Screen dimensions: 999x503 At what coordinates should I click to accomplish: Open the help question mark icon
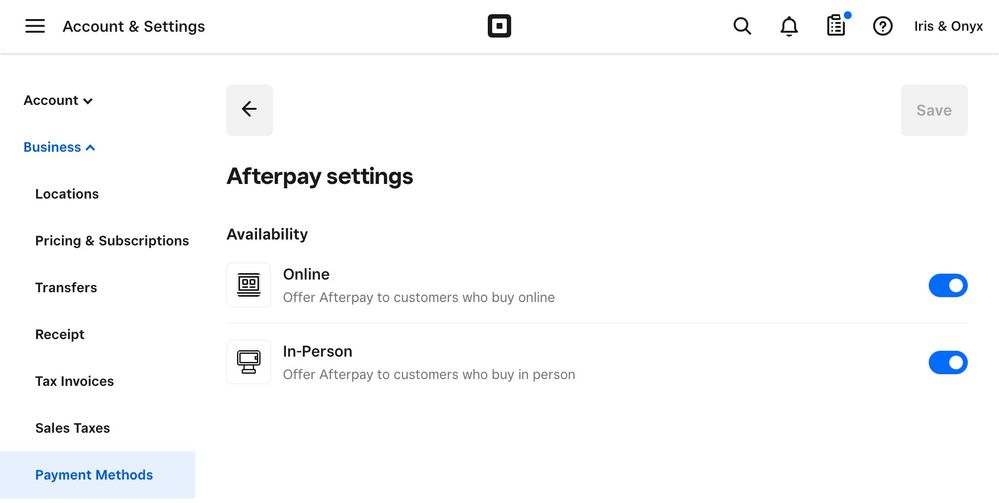[882, 26]
